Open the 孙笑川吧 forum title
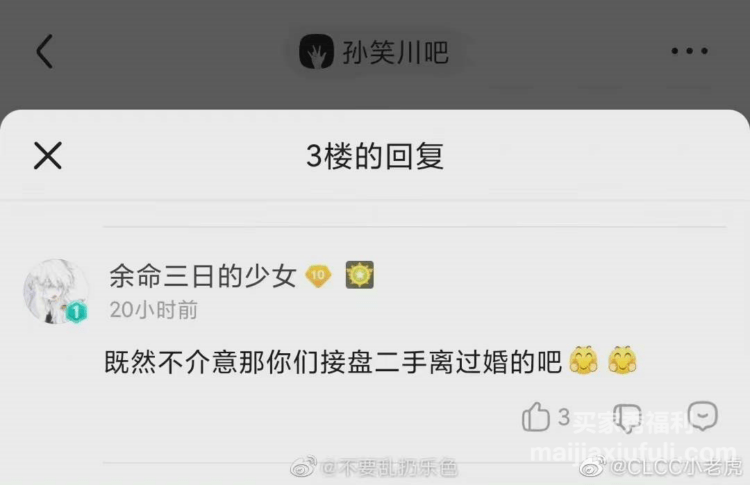750x485 pixels. pyautogui.click(x=395, y=52)
